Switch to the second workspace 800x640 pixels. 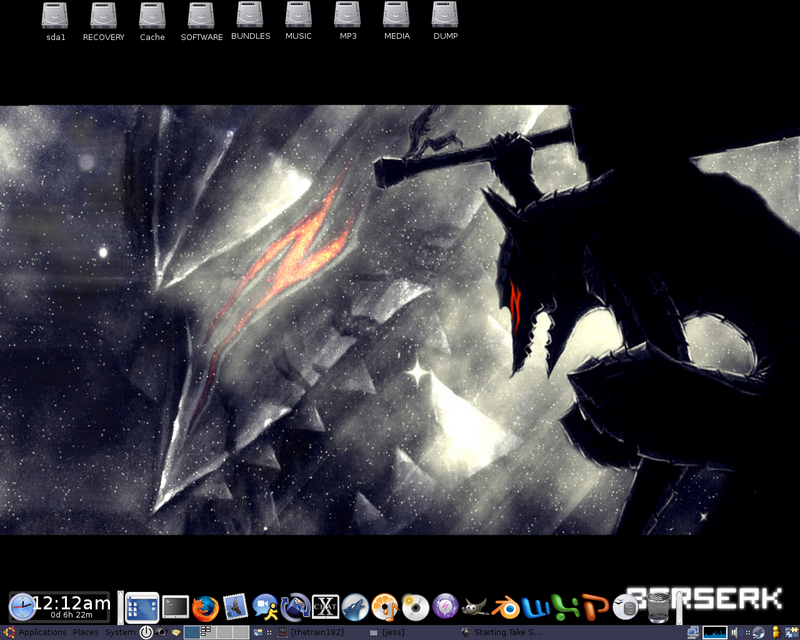pos(208,633)
